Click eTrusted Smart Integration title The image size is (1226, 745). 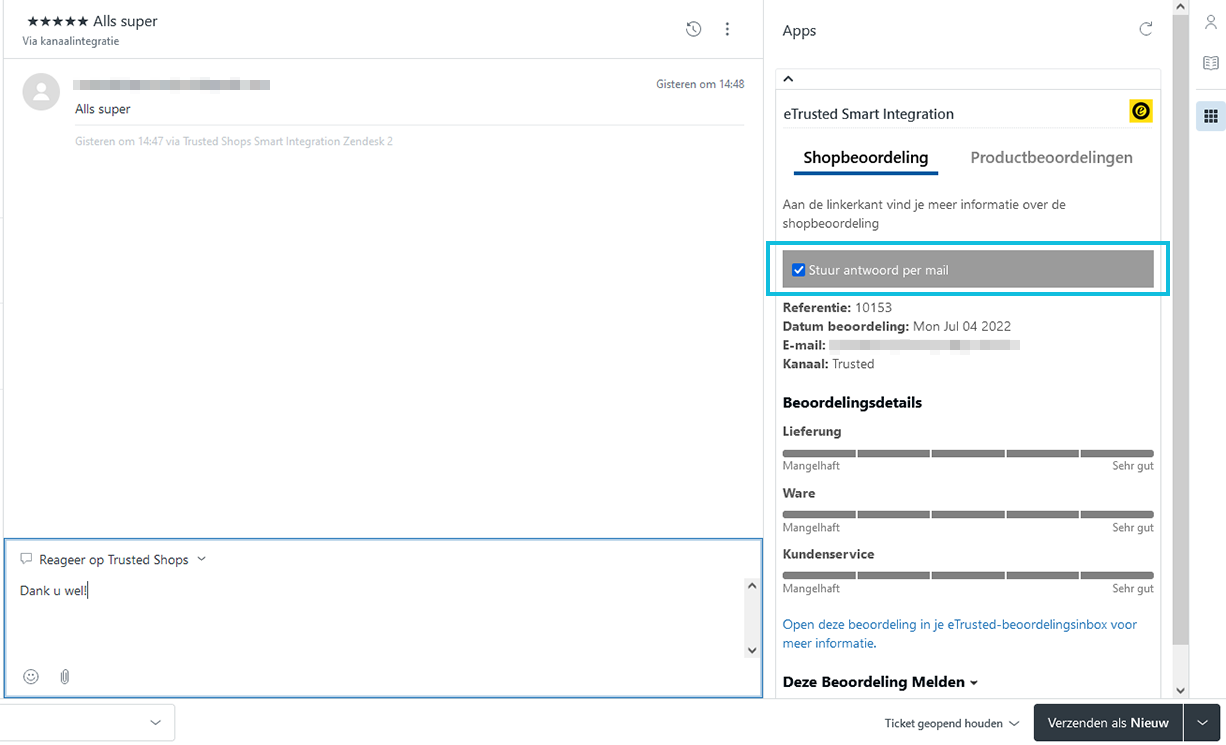[x=868, y=114]
